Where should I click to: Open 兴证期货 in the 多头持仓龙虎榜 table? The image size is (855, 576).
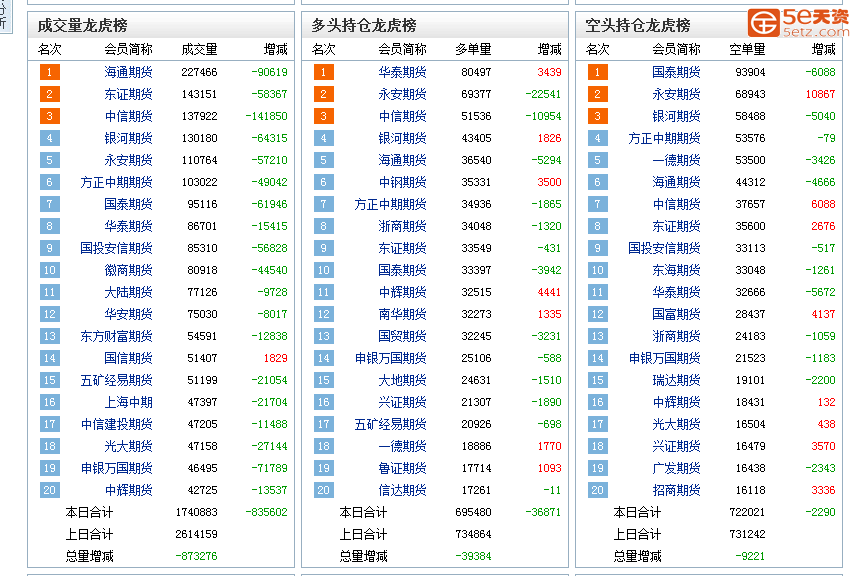pyautogui.click(x=402, y=402)
